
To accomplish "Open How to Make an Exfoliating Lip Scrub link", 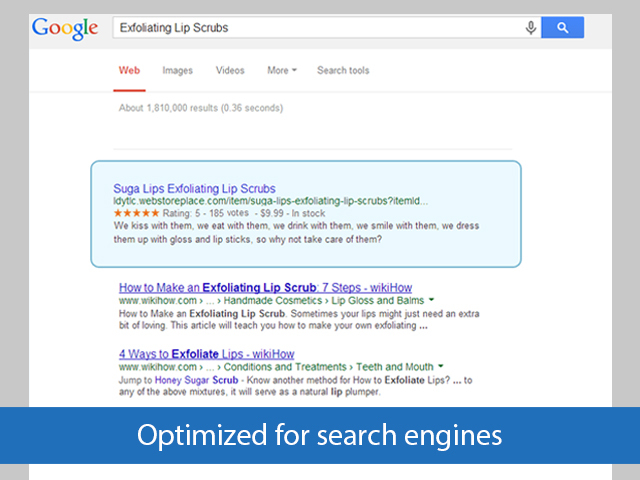I will point(265,287).
